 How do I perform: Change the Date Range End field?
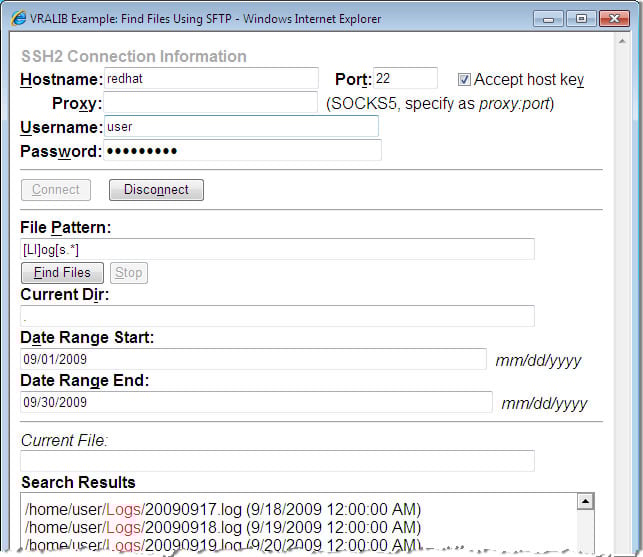click(x=256, y=402)
